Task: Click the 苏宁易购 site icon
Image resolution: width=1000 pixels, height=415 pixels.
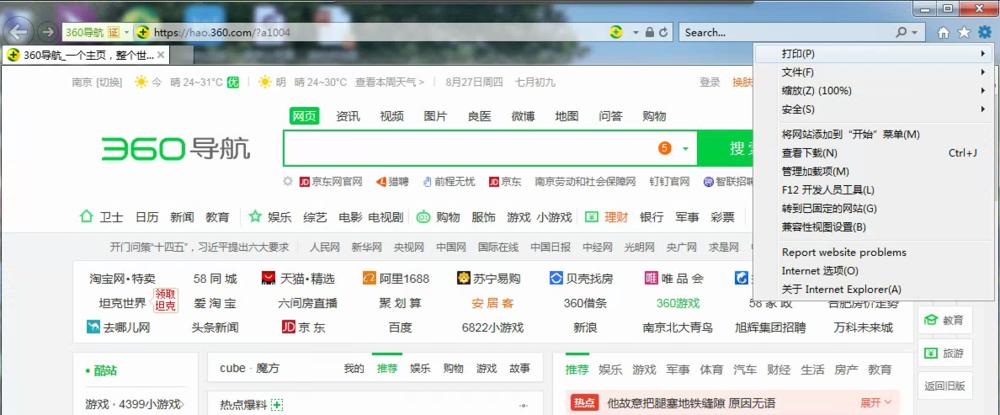Action: (464, 278)
